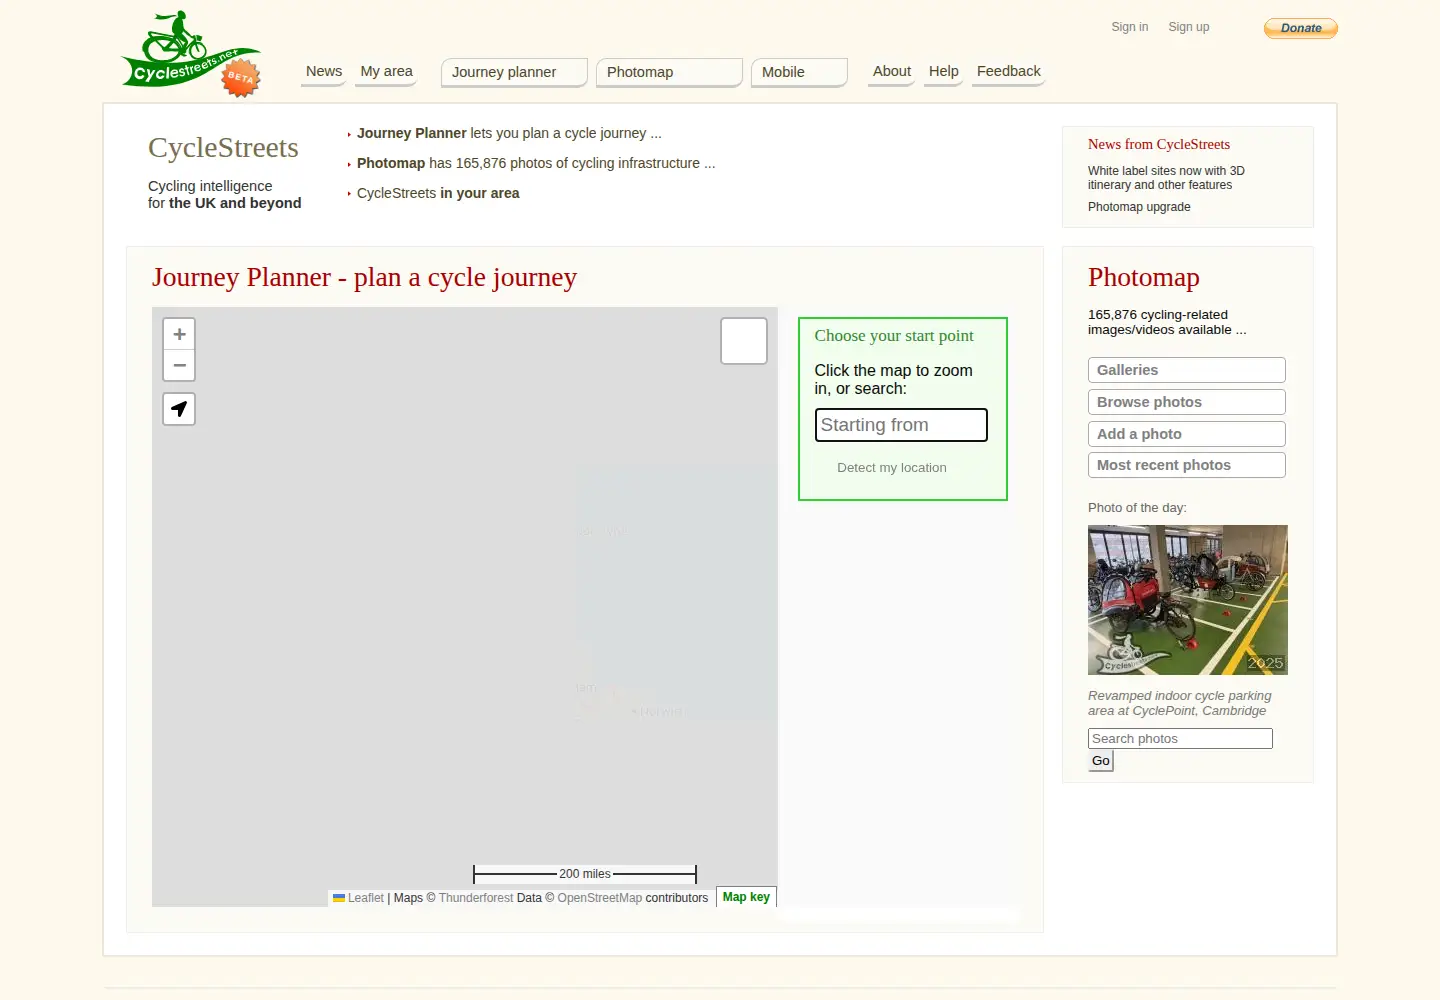Zoom out of the map

click(179, 365)
